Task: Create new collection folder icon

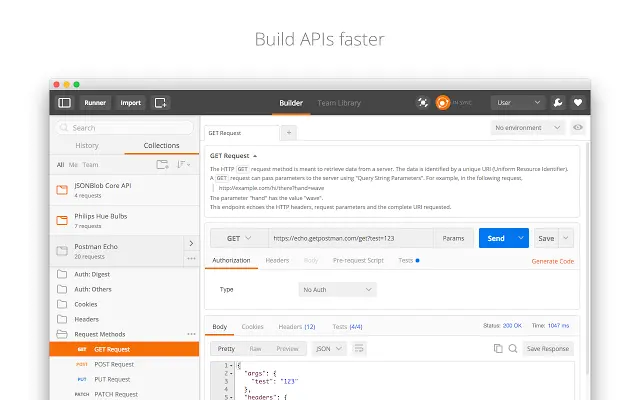Action: [x=162, y=164]
